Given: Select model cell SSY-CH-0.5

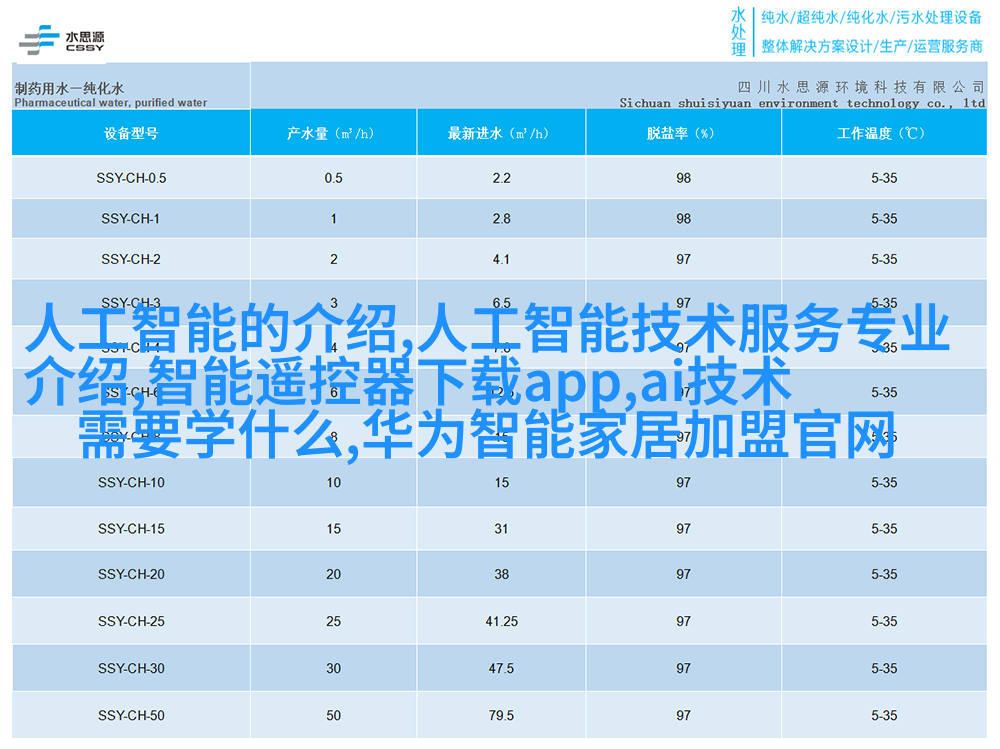Looking at the screenshot, I should pyautogui.click(x=131, y=178).
